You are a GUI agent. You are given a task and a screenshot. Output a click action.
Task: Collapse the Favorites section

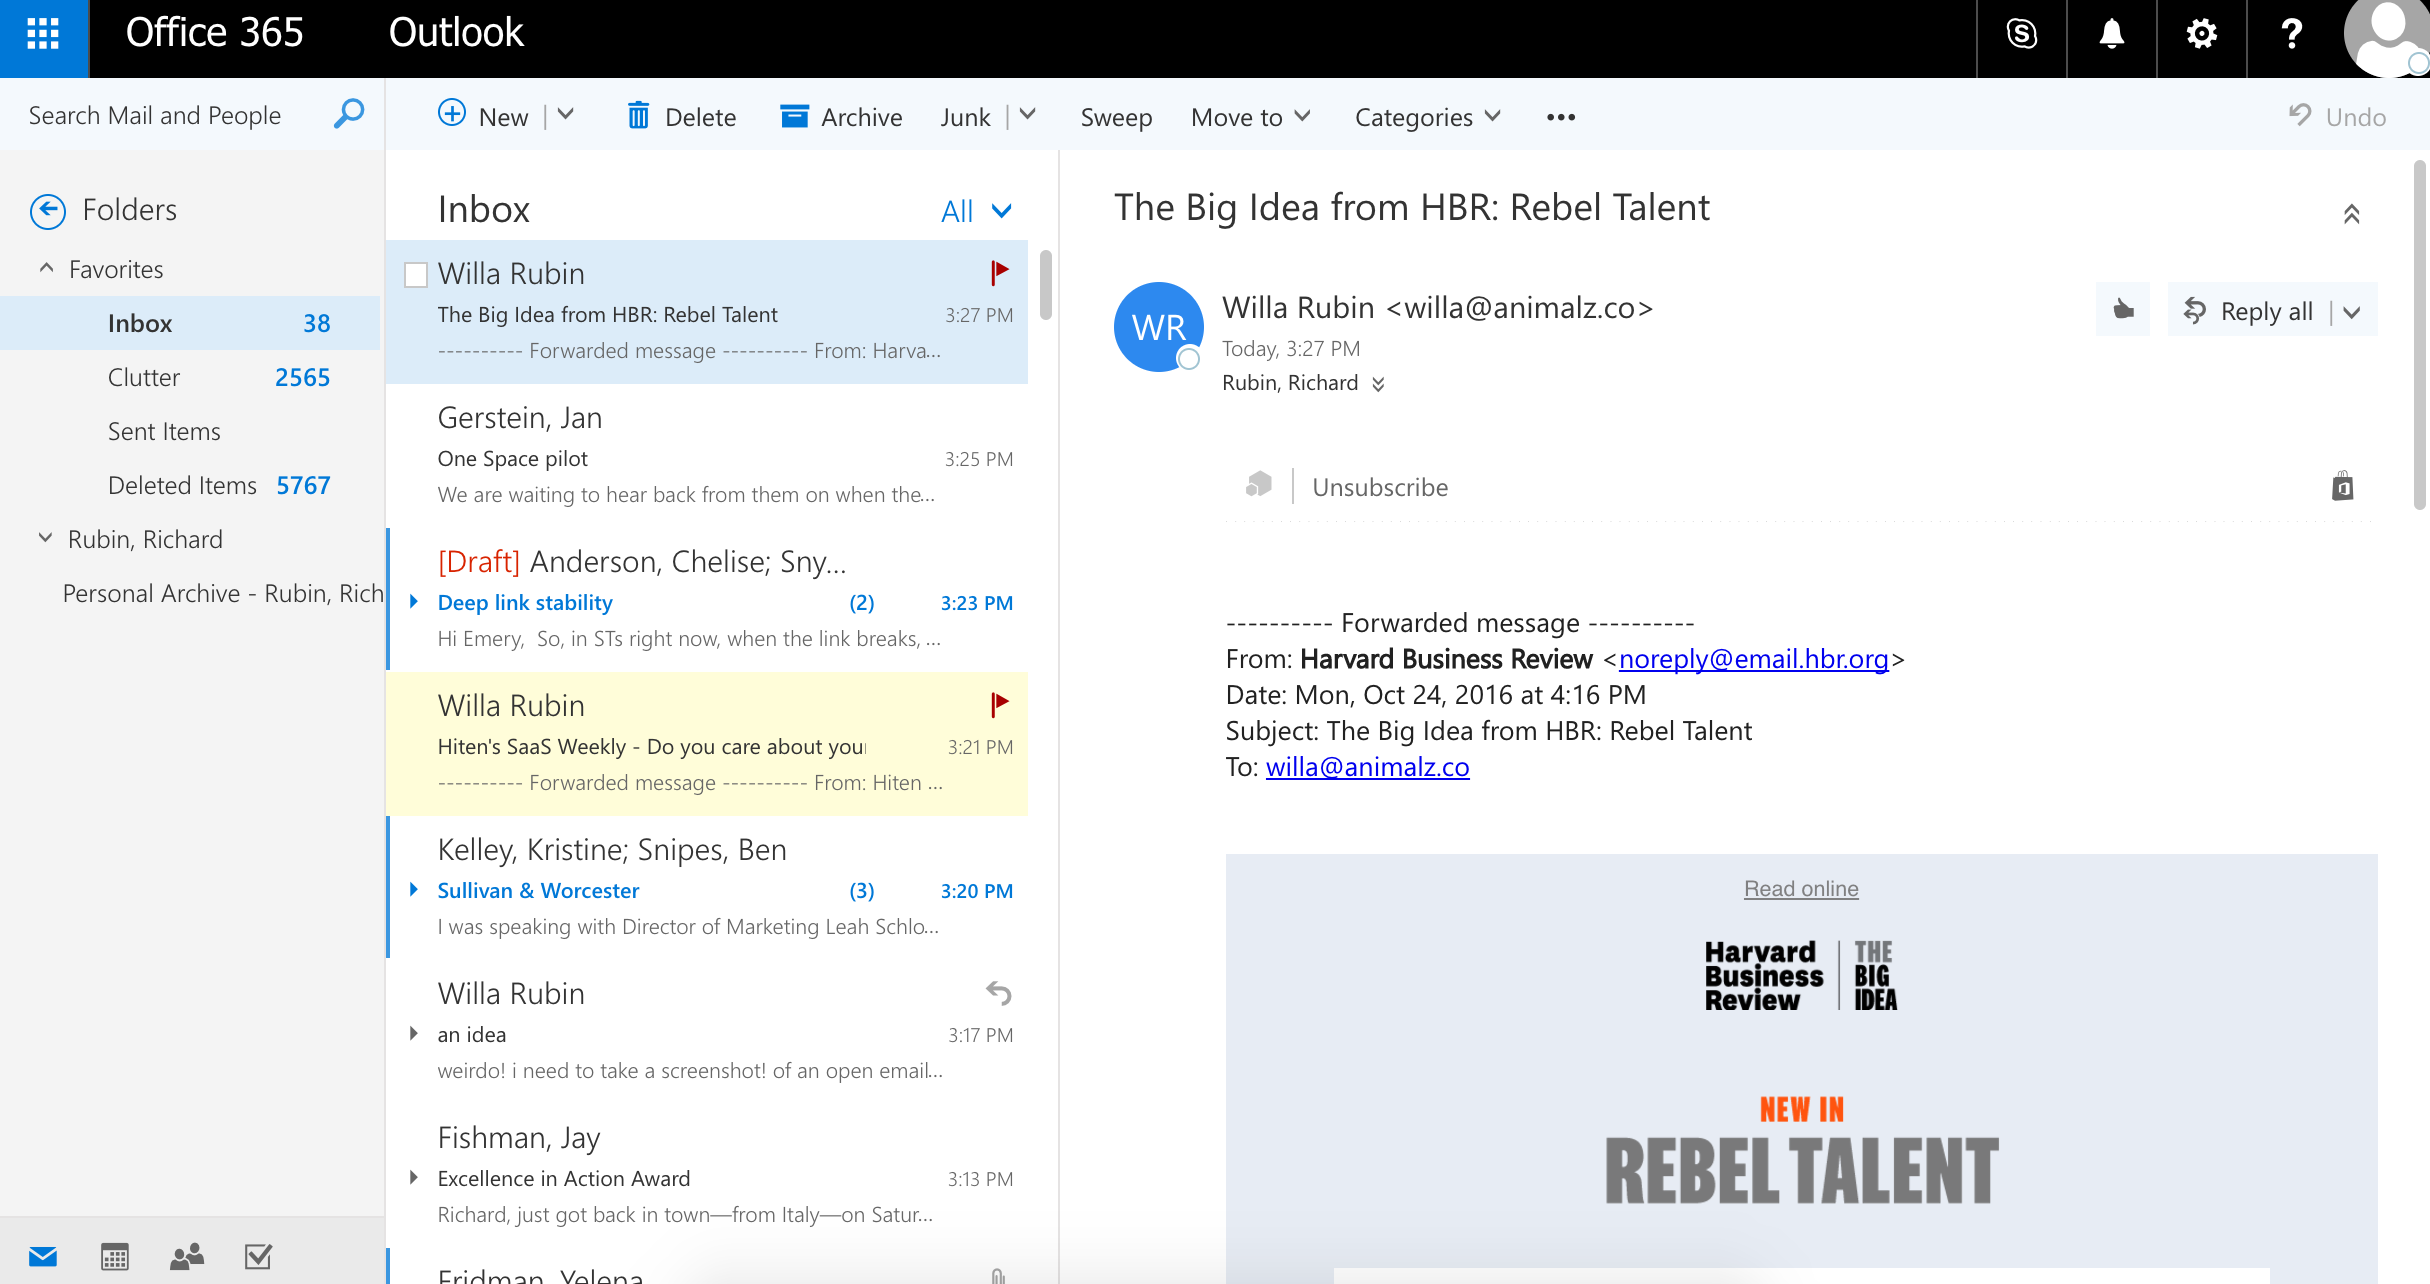(x=46, y=268)
